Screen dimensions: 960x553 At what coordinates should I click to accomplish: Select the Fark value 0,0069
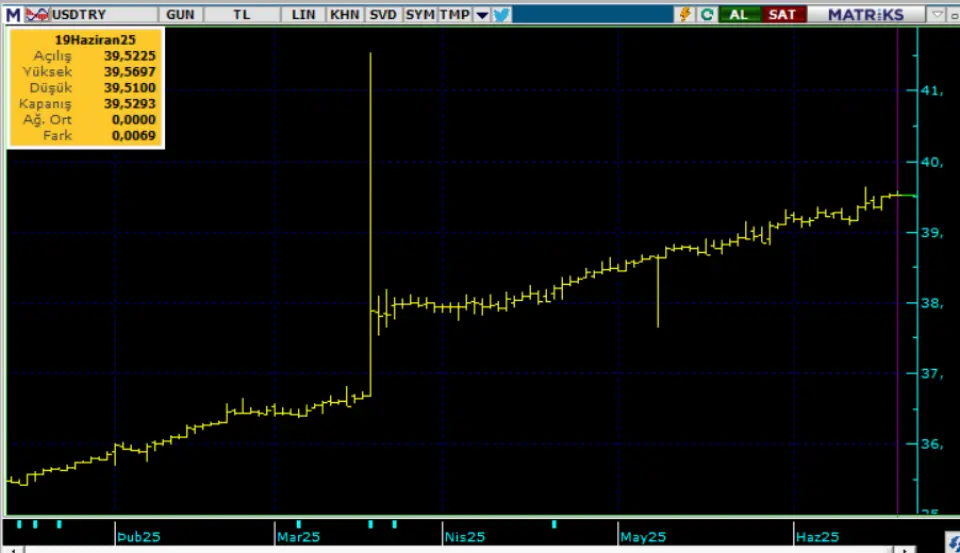(x=133, y=135)
